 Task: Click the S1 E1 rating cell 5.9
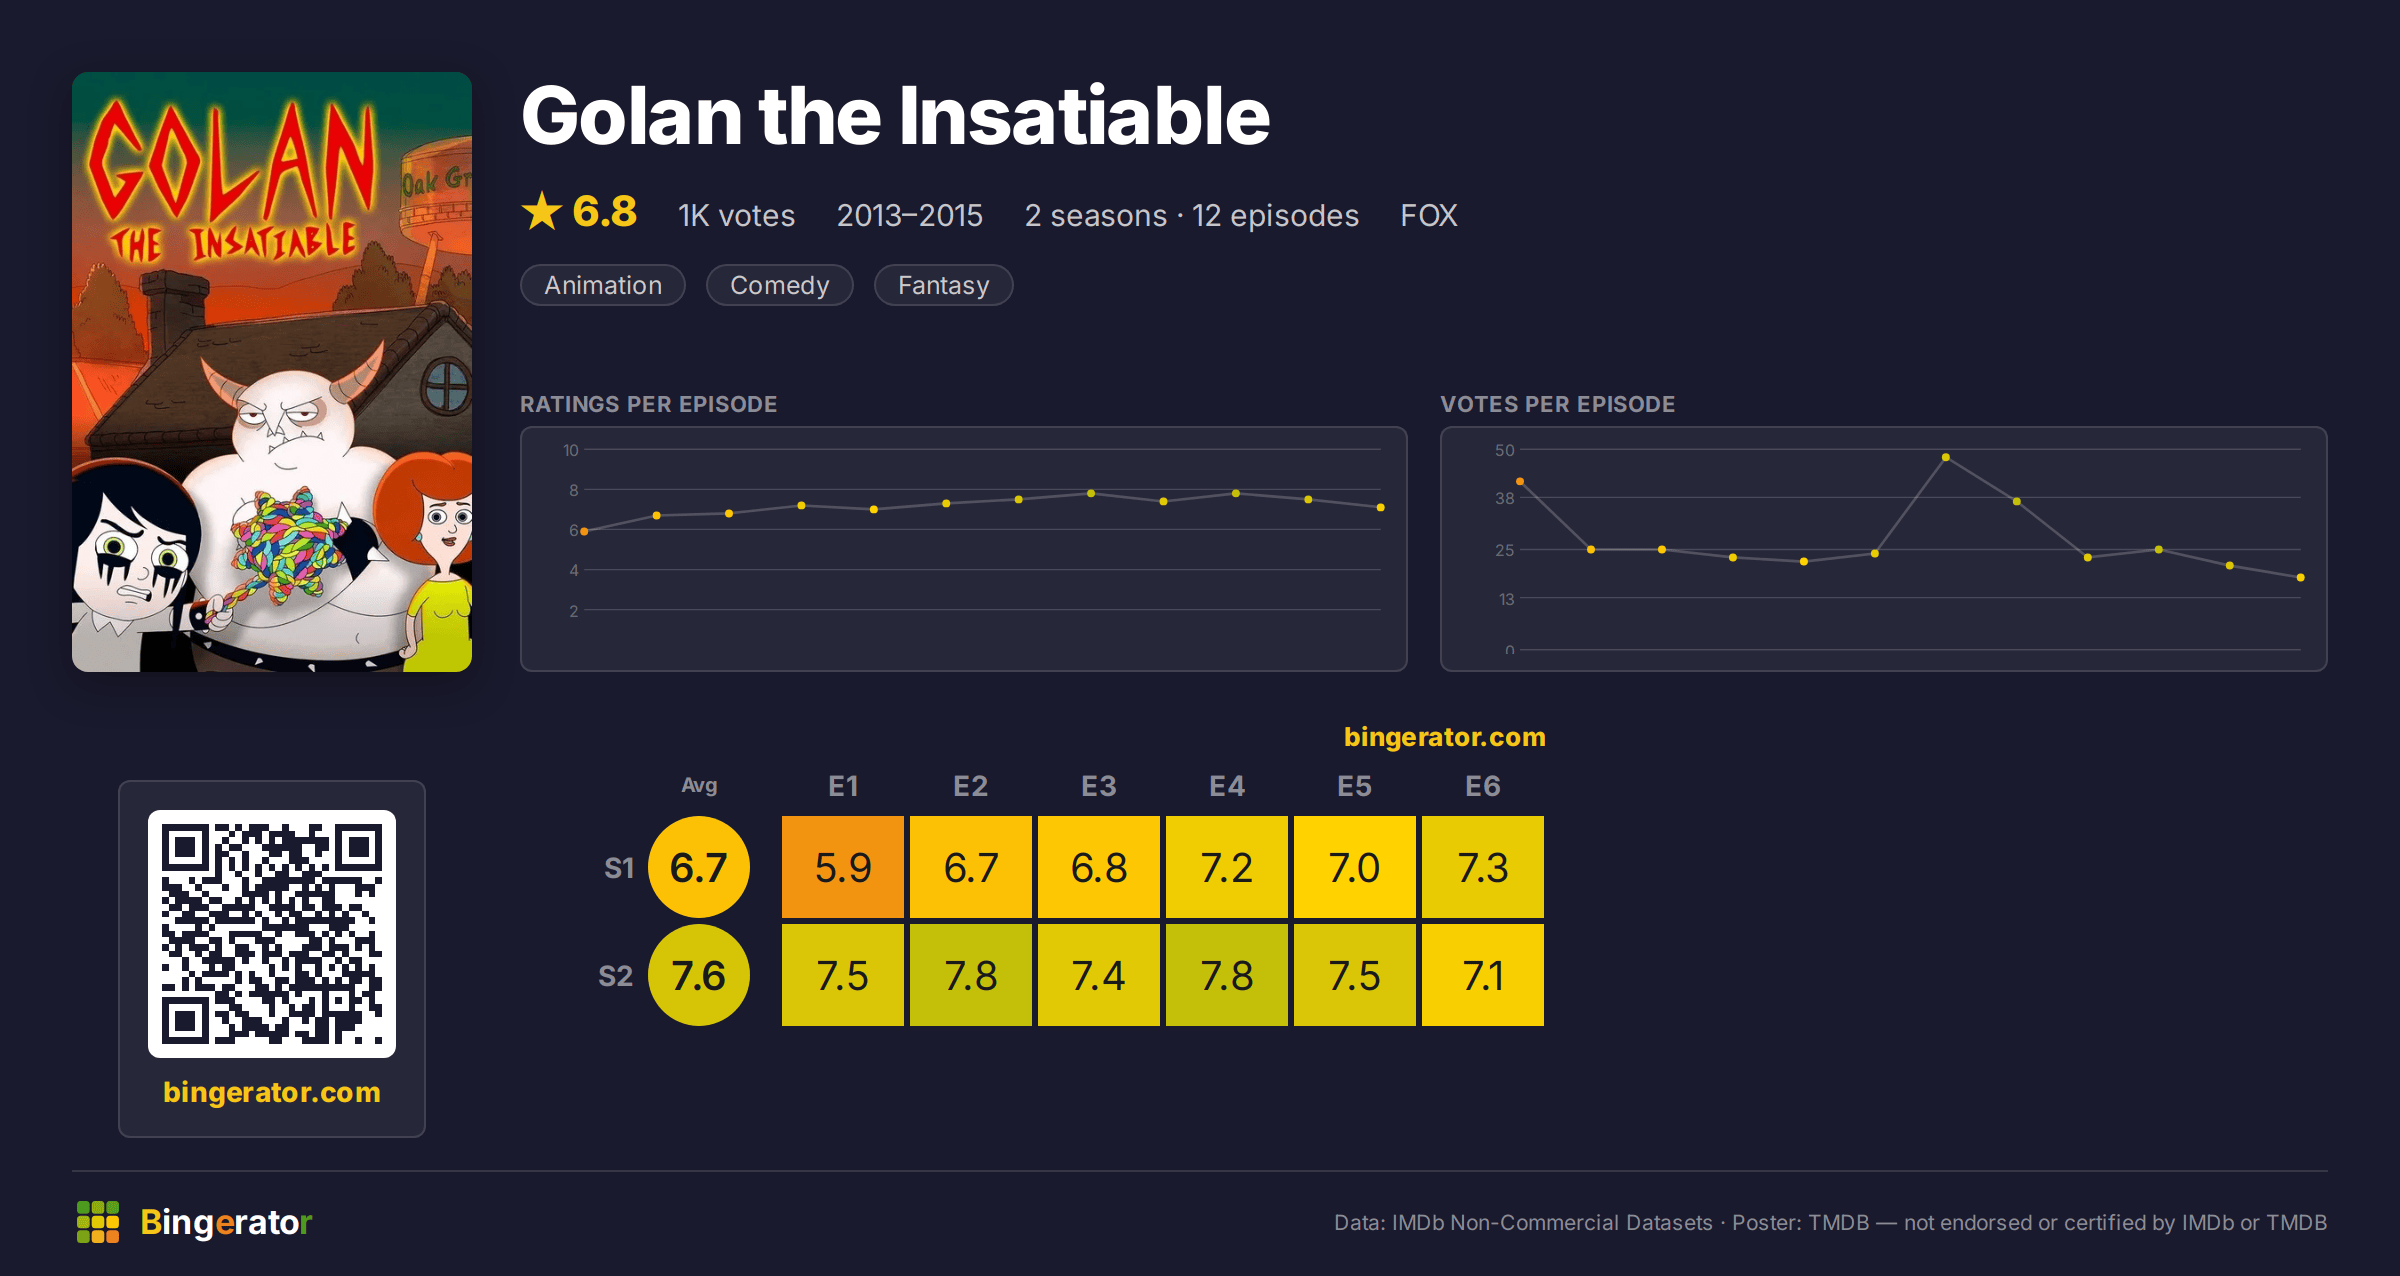[843, 867]
